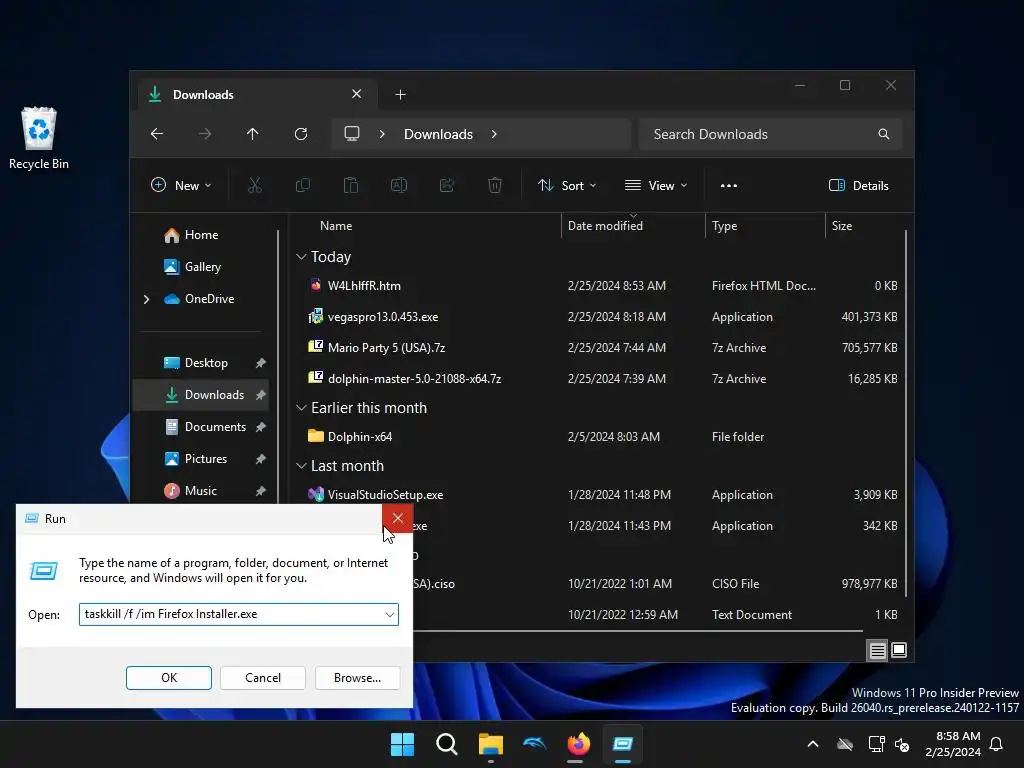
Task: Click Cancel in the Run dialog
Action: pyautogui.click(x=263, y=678)
